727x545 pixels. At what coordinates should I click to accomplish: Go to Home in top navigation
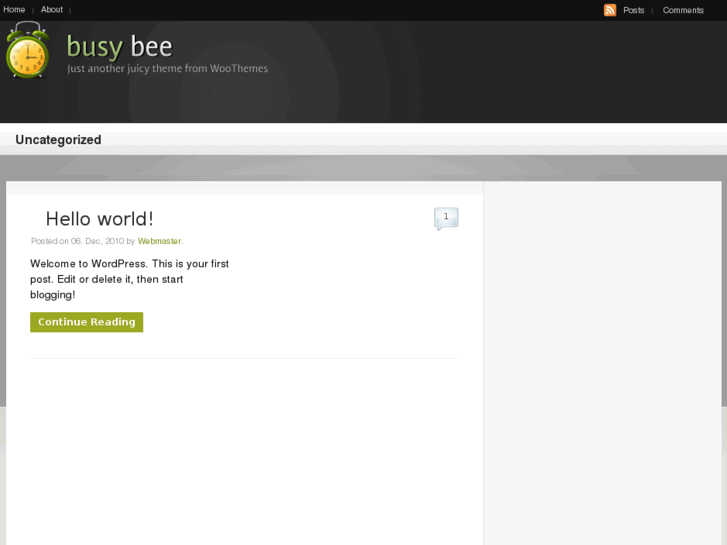coord(14,9)
